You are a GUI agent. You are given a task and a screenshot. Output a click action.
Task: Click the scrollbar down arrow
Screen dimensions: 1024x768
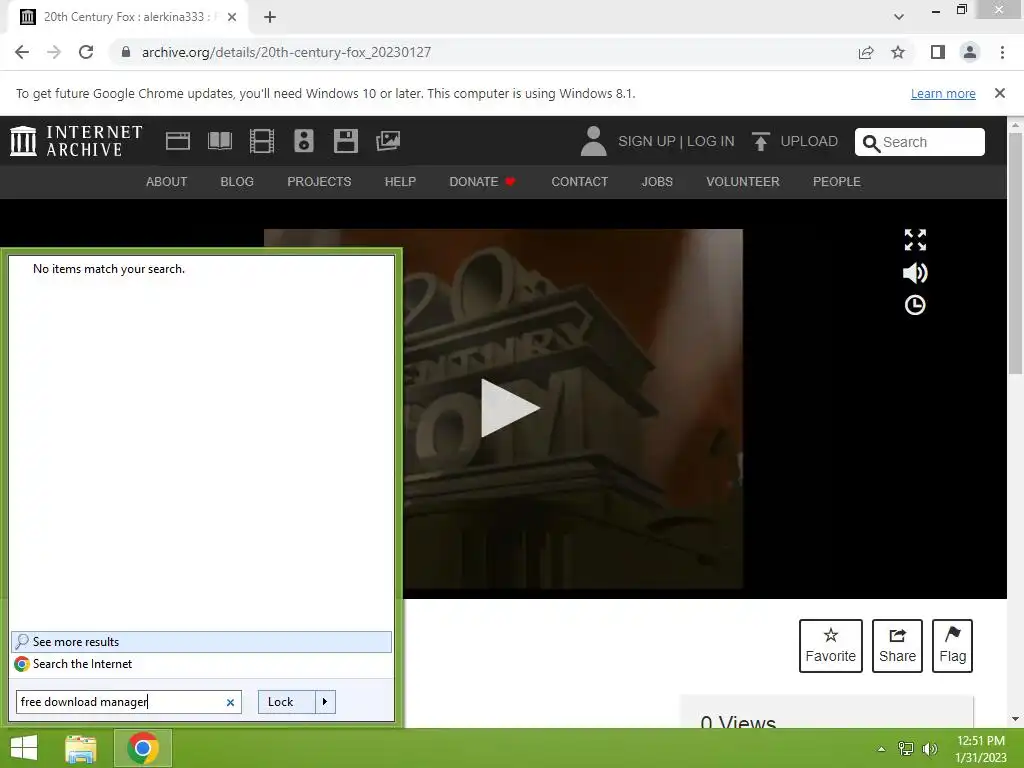pyautogui.click(x=1016, y=719)
